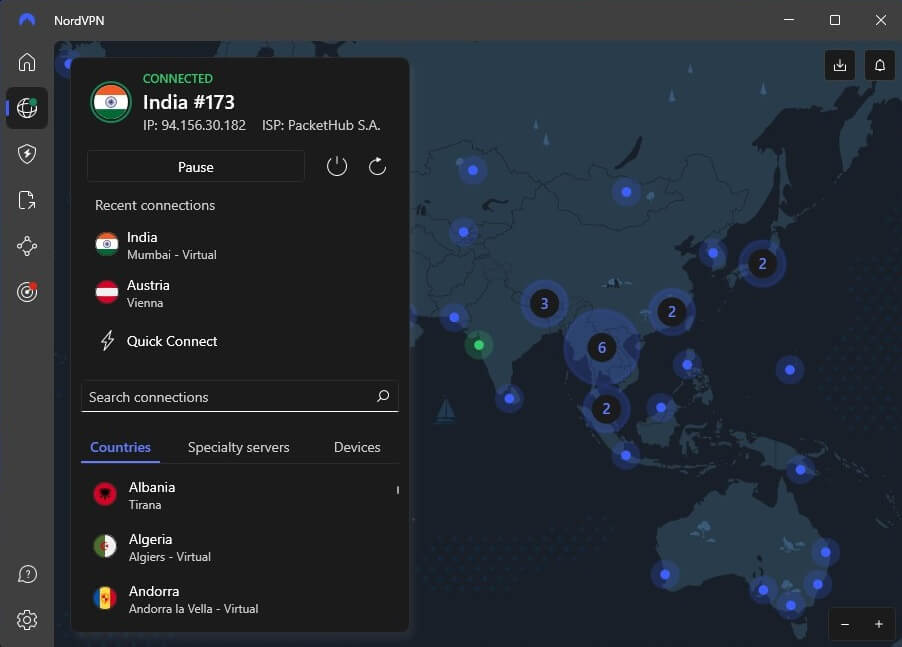Image resolution: width=902 pixels, height=647 pixels.
Task: Click the Andorra flag icon
Action: [x=105, y=598]
